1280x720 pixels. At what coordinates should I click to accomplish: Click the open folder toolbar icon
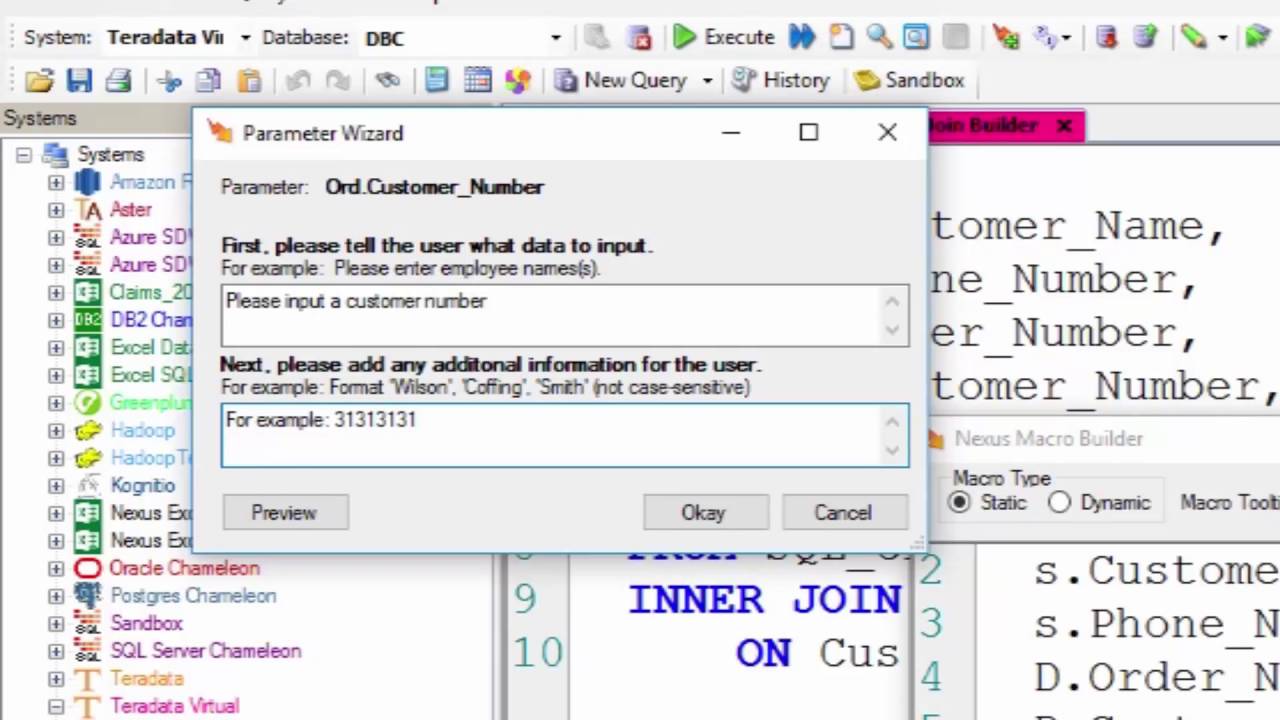click(39, 80)
